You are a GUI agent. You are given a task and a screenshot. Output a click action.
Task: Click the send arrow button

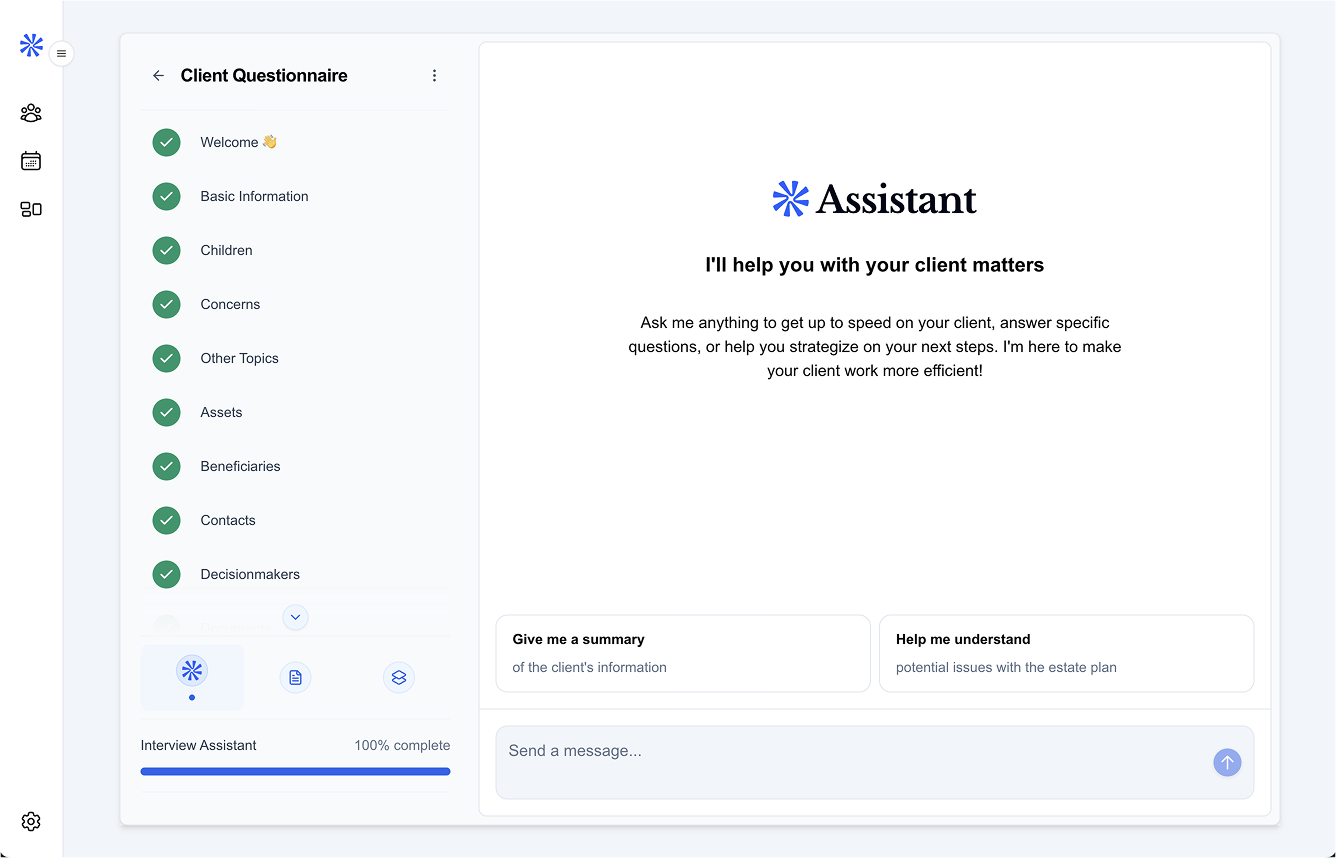click(1227, 762)
